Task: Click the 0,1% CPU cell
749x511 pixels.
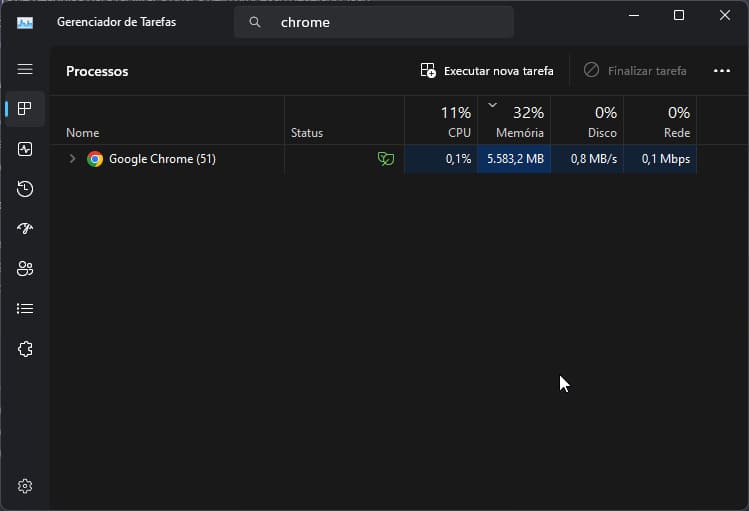Action: [x=441, y=159]
